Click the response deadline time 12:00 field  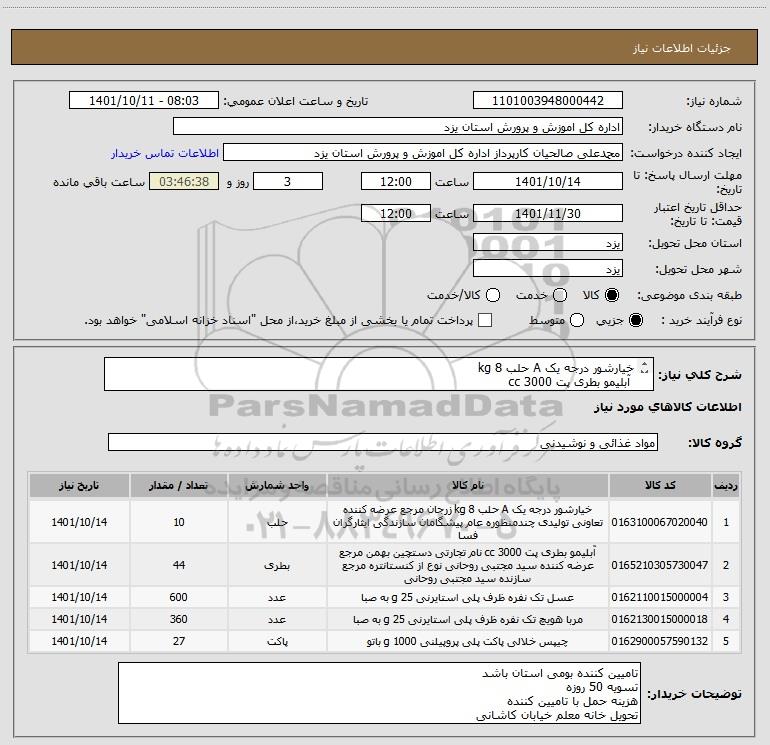point(396,181)
